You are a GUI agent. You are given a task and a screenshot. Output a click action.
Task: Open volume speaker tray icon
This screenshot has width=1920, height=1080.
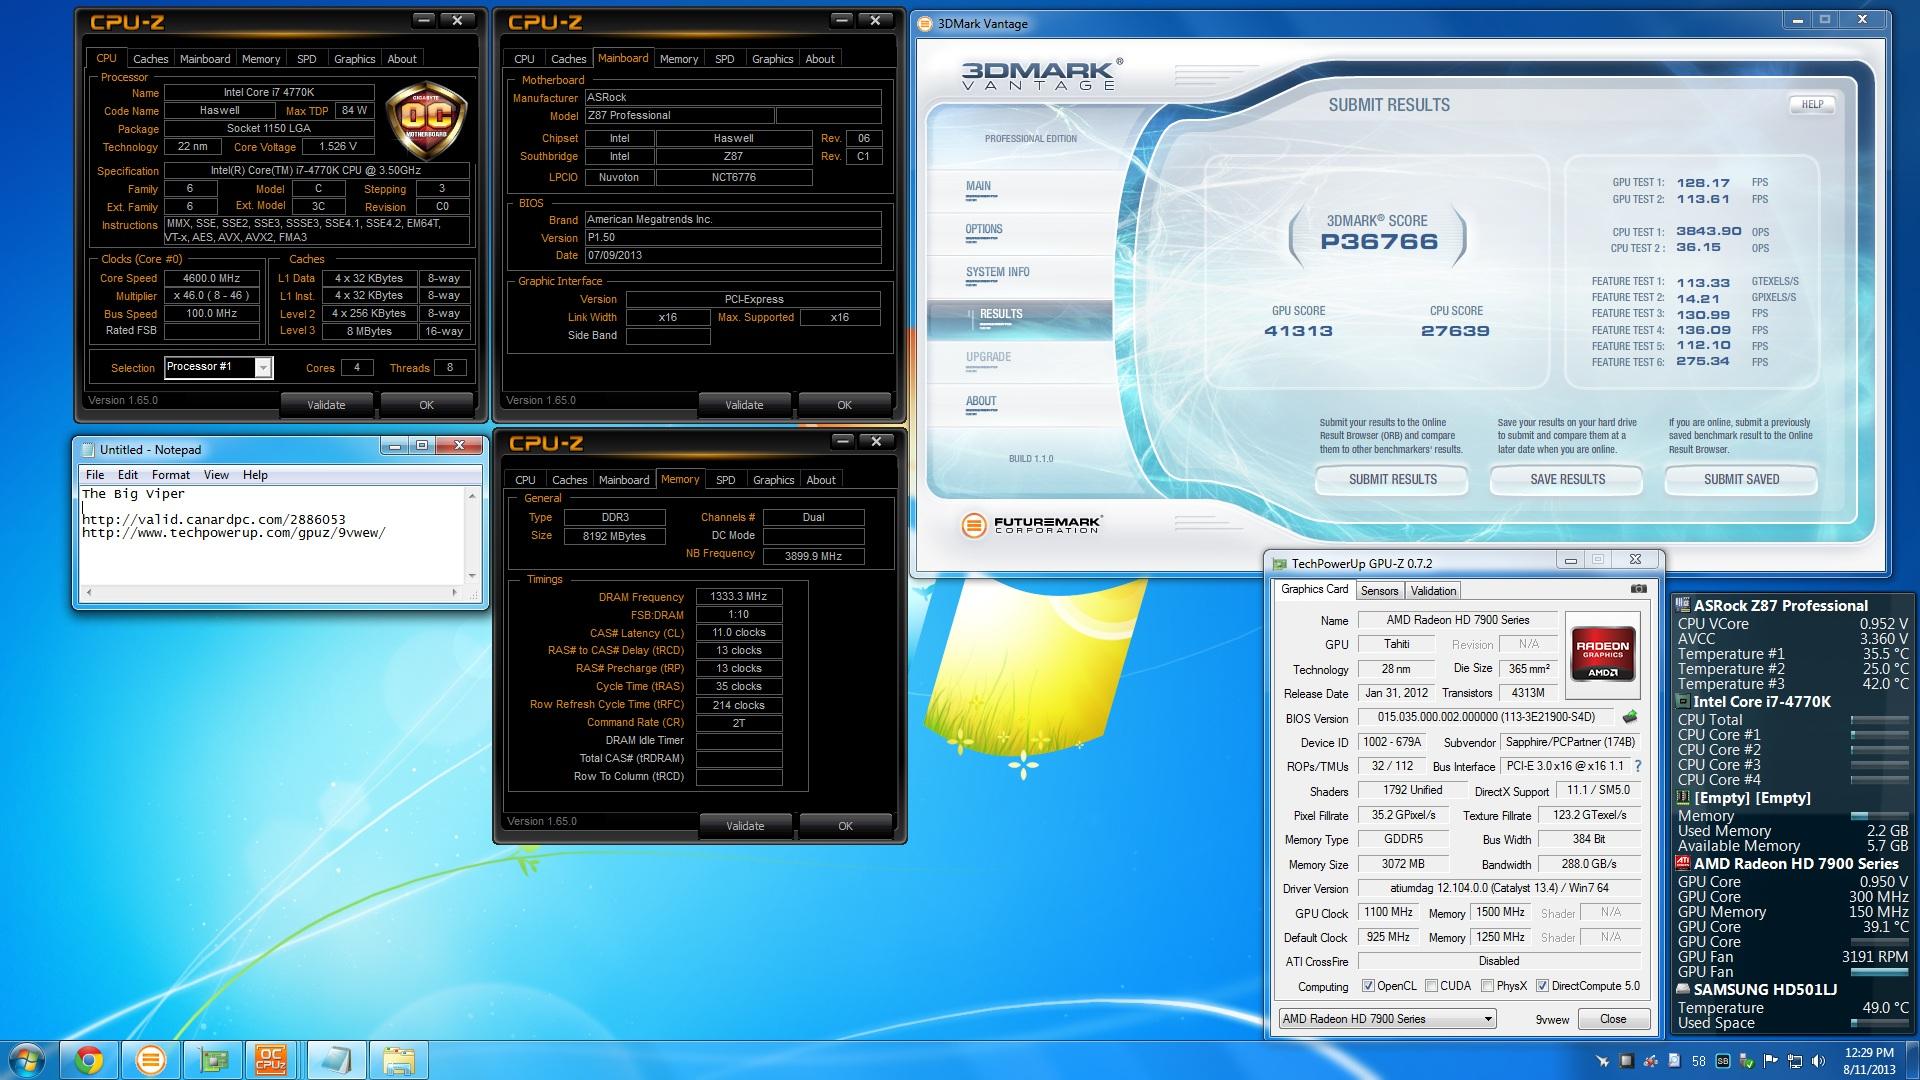tap(1819, 1061)
